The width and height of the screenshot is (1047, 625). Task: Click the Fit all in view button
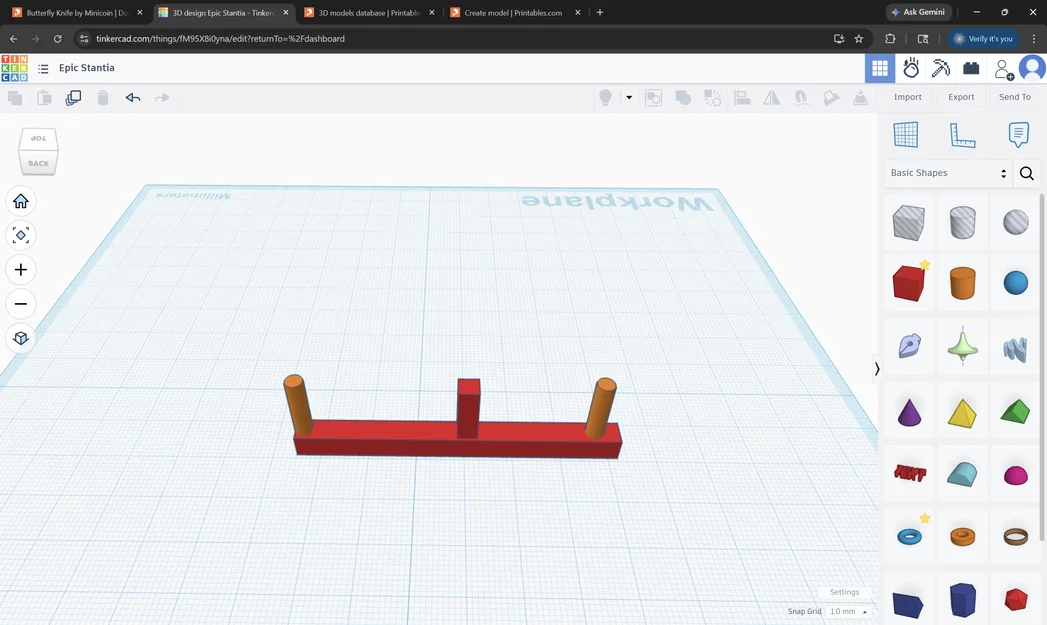[x=21, y=235]
